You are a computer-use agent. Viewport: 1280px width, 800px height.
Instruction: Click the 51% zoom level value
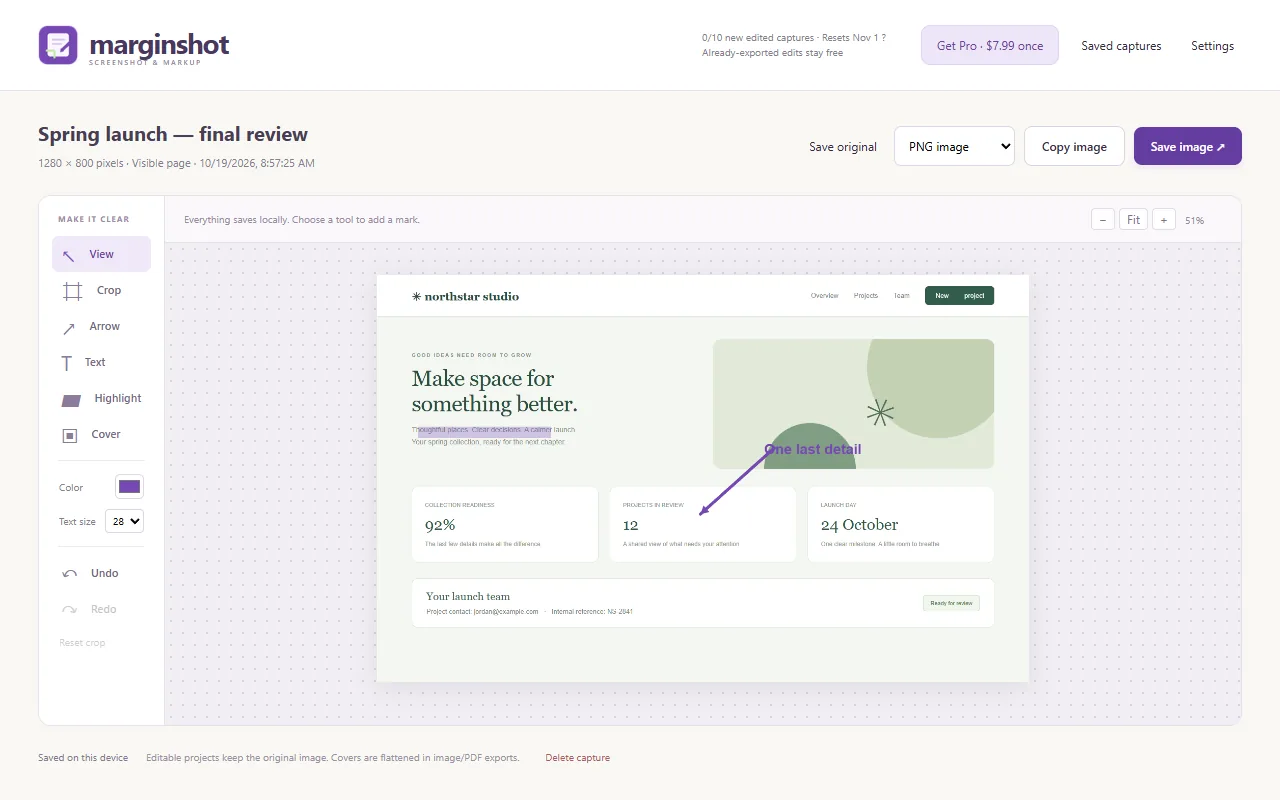click(1195, 220)
